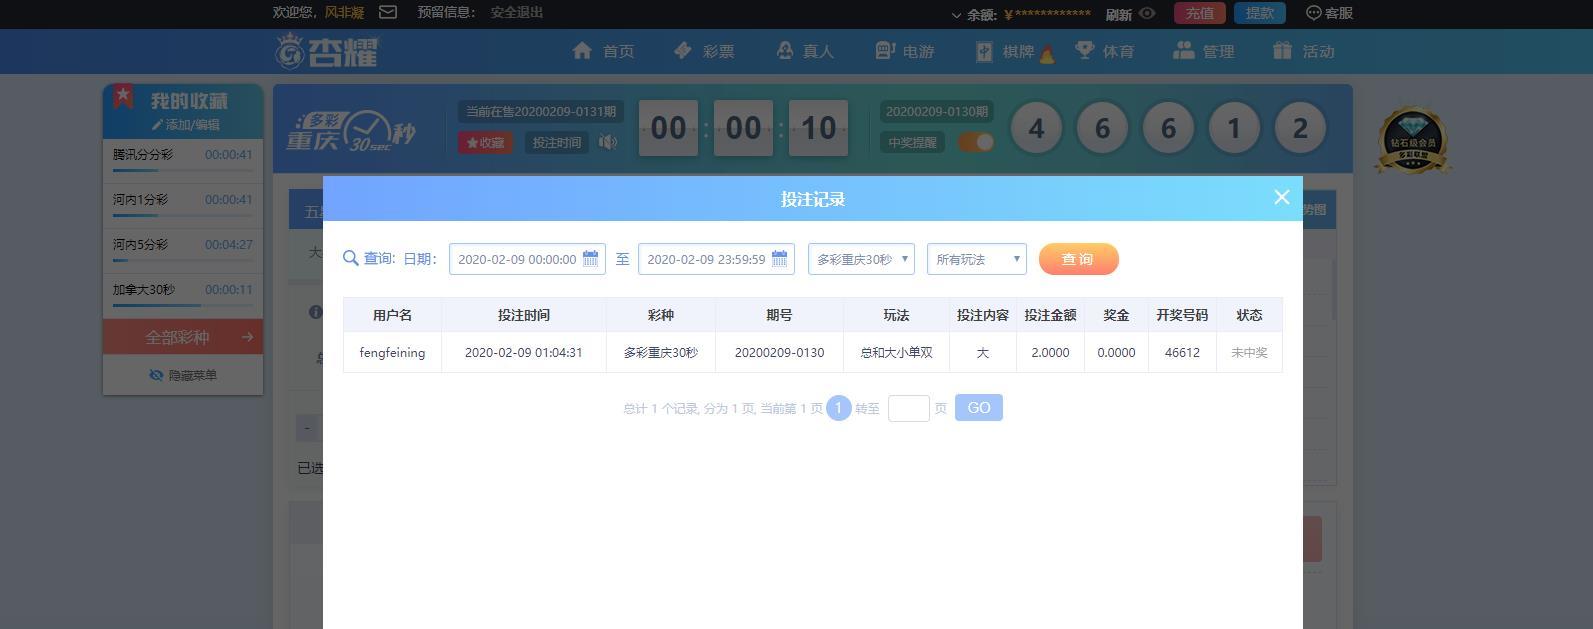
Task: Click the 用户名 column header
Action: [x=392, y=315]
